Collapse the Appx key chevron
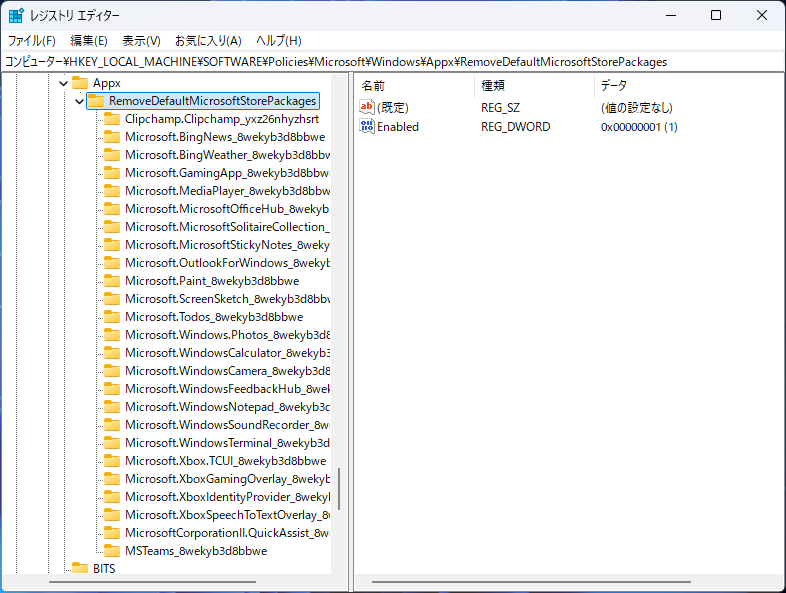This screenshot has height=593, width=786. (x=63, y=83)
